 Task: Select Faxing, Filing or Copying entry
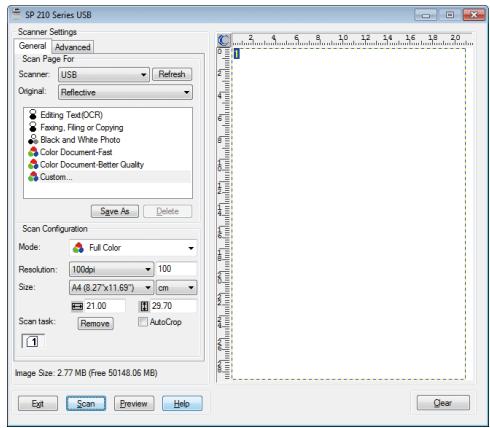point(82,127)
